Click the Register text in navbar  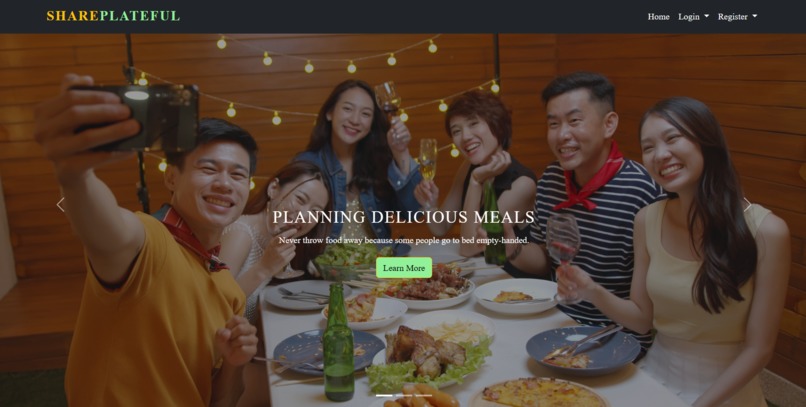tap(732, 16)
